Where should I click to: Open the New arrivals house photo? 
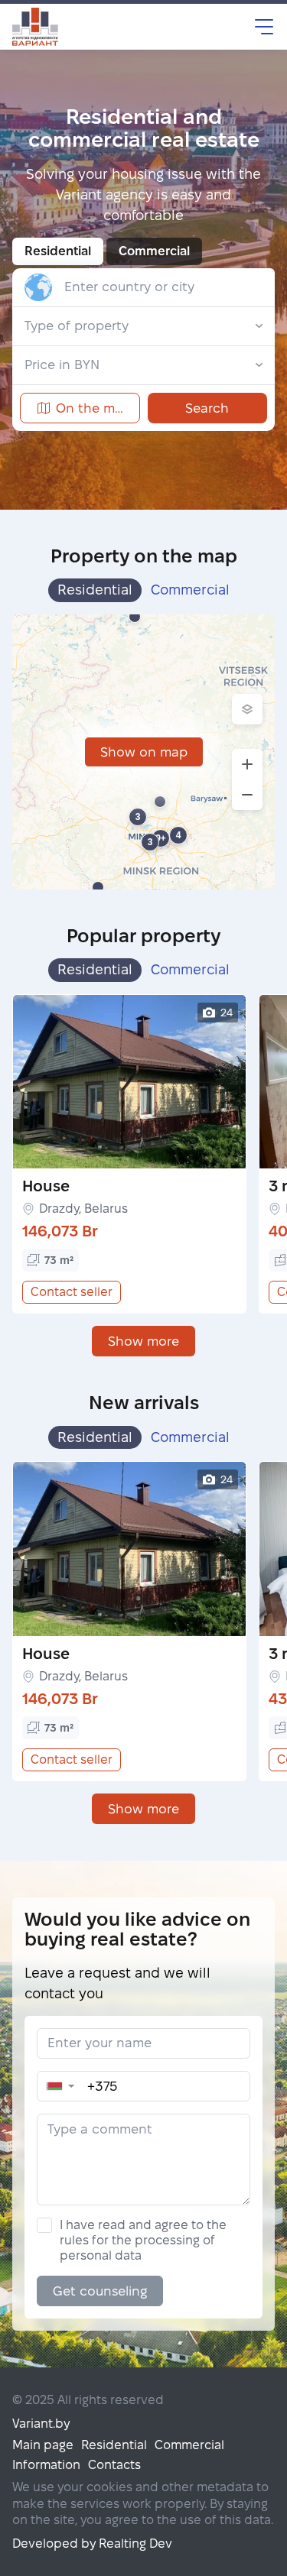(x=129, y=1549)
